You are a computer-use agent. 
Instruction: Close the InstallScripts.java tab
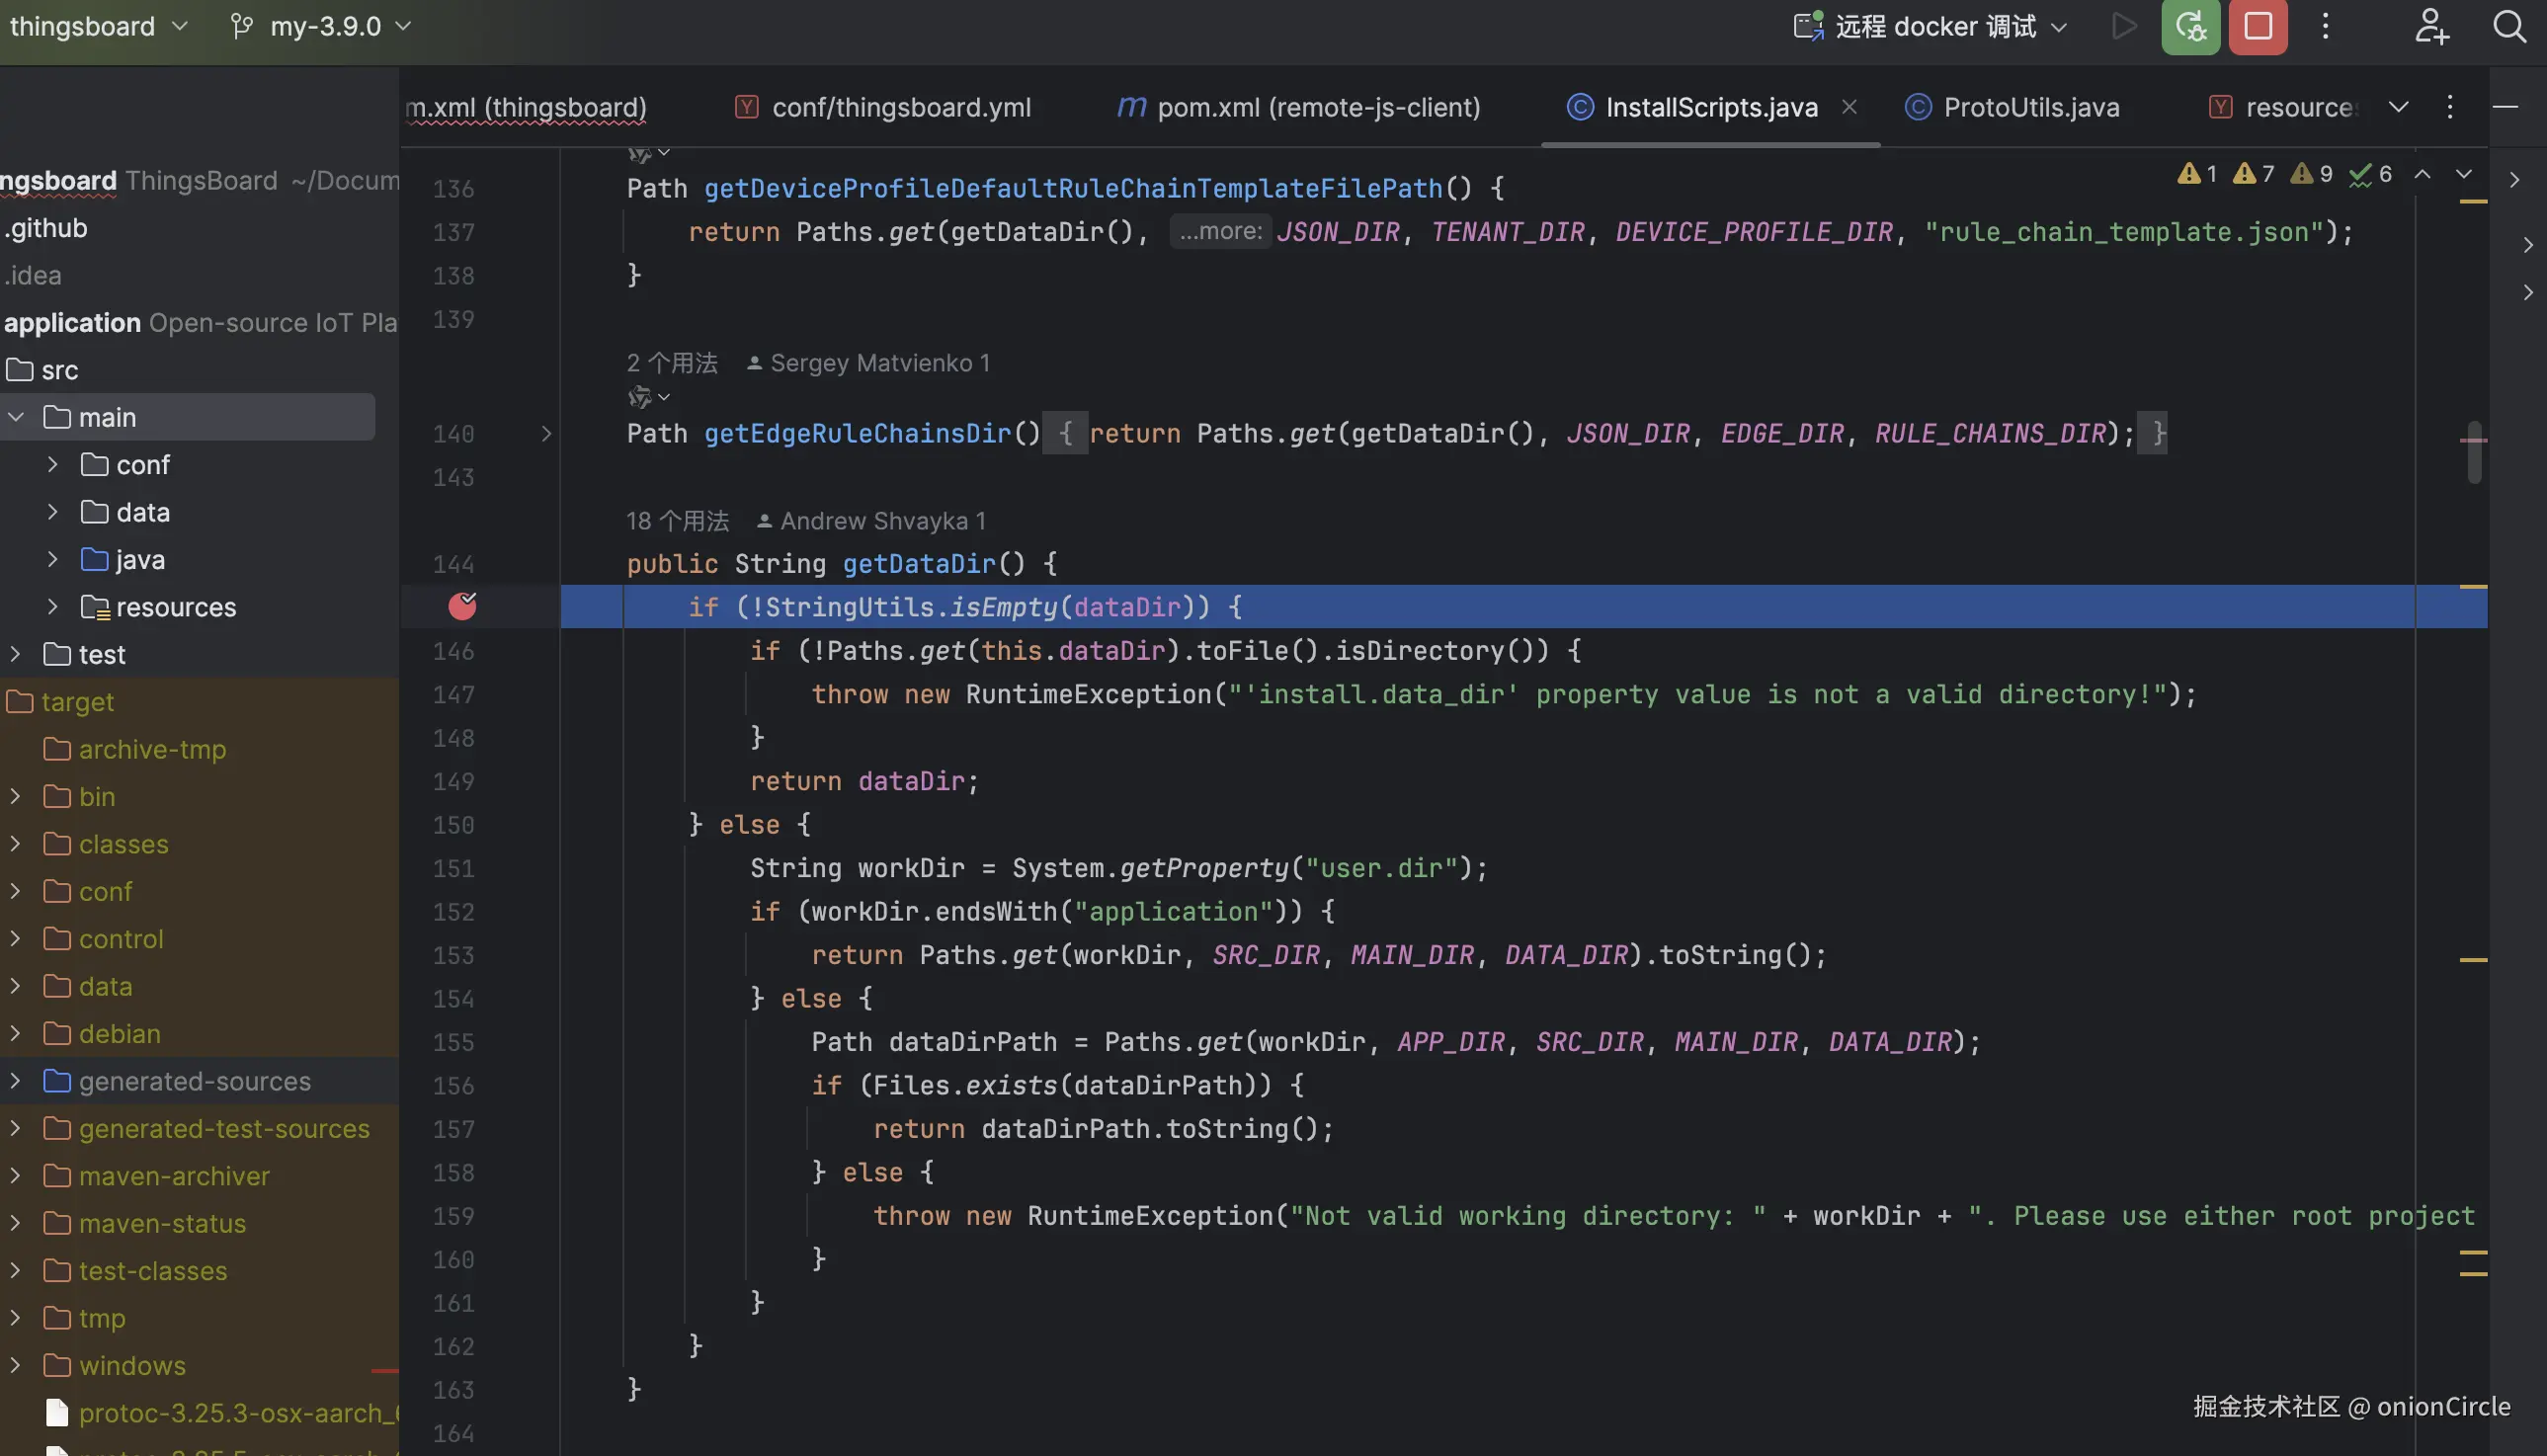click(x=1849, y=107)
